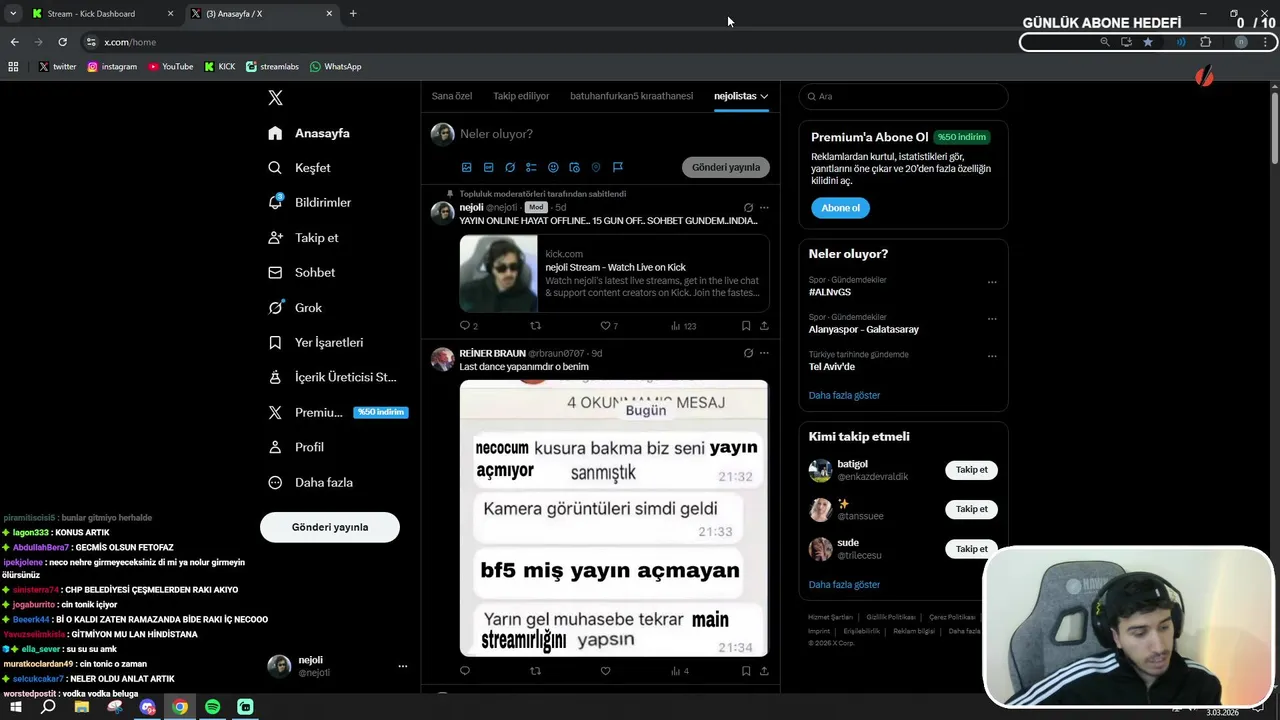Open the WhatsApp bookmark

click(x=335, y=67)
